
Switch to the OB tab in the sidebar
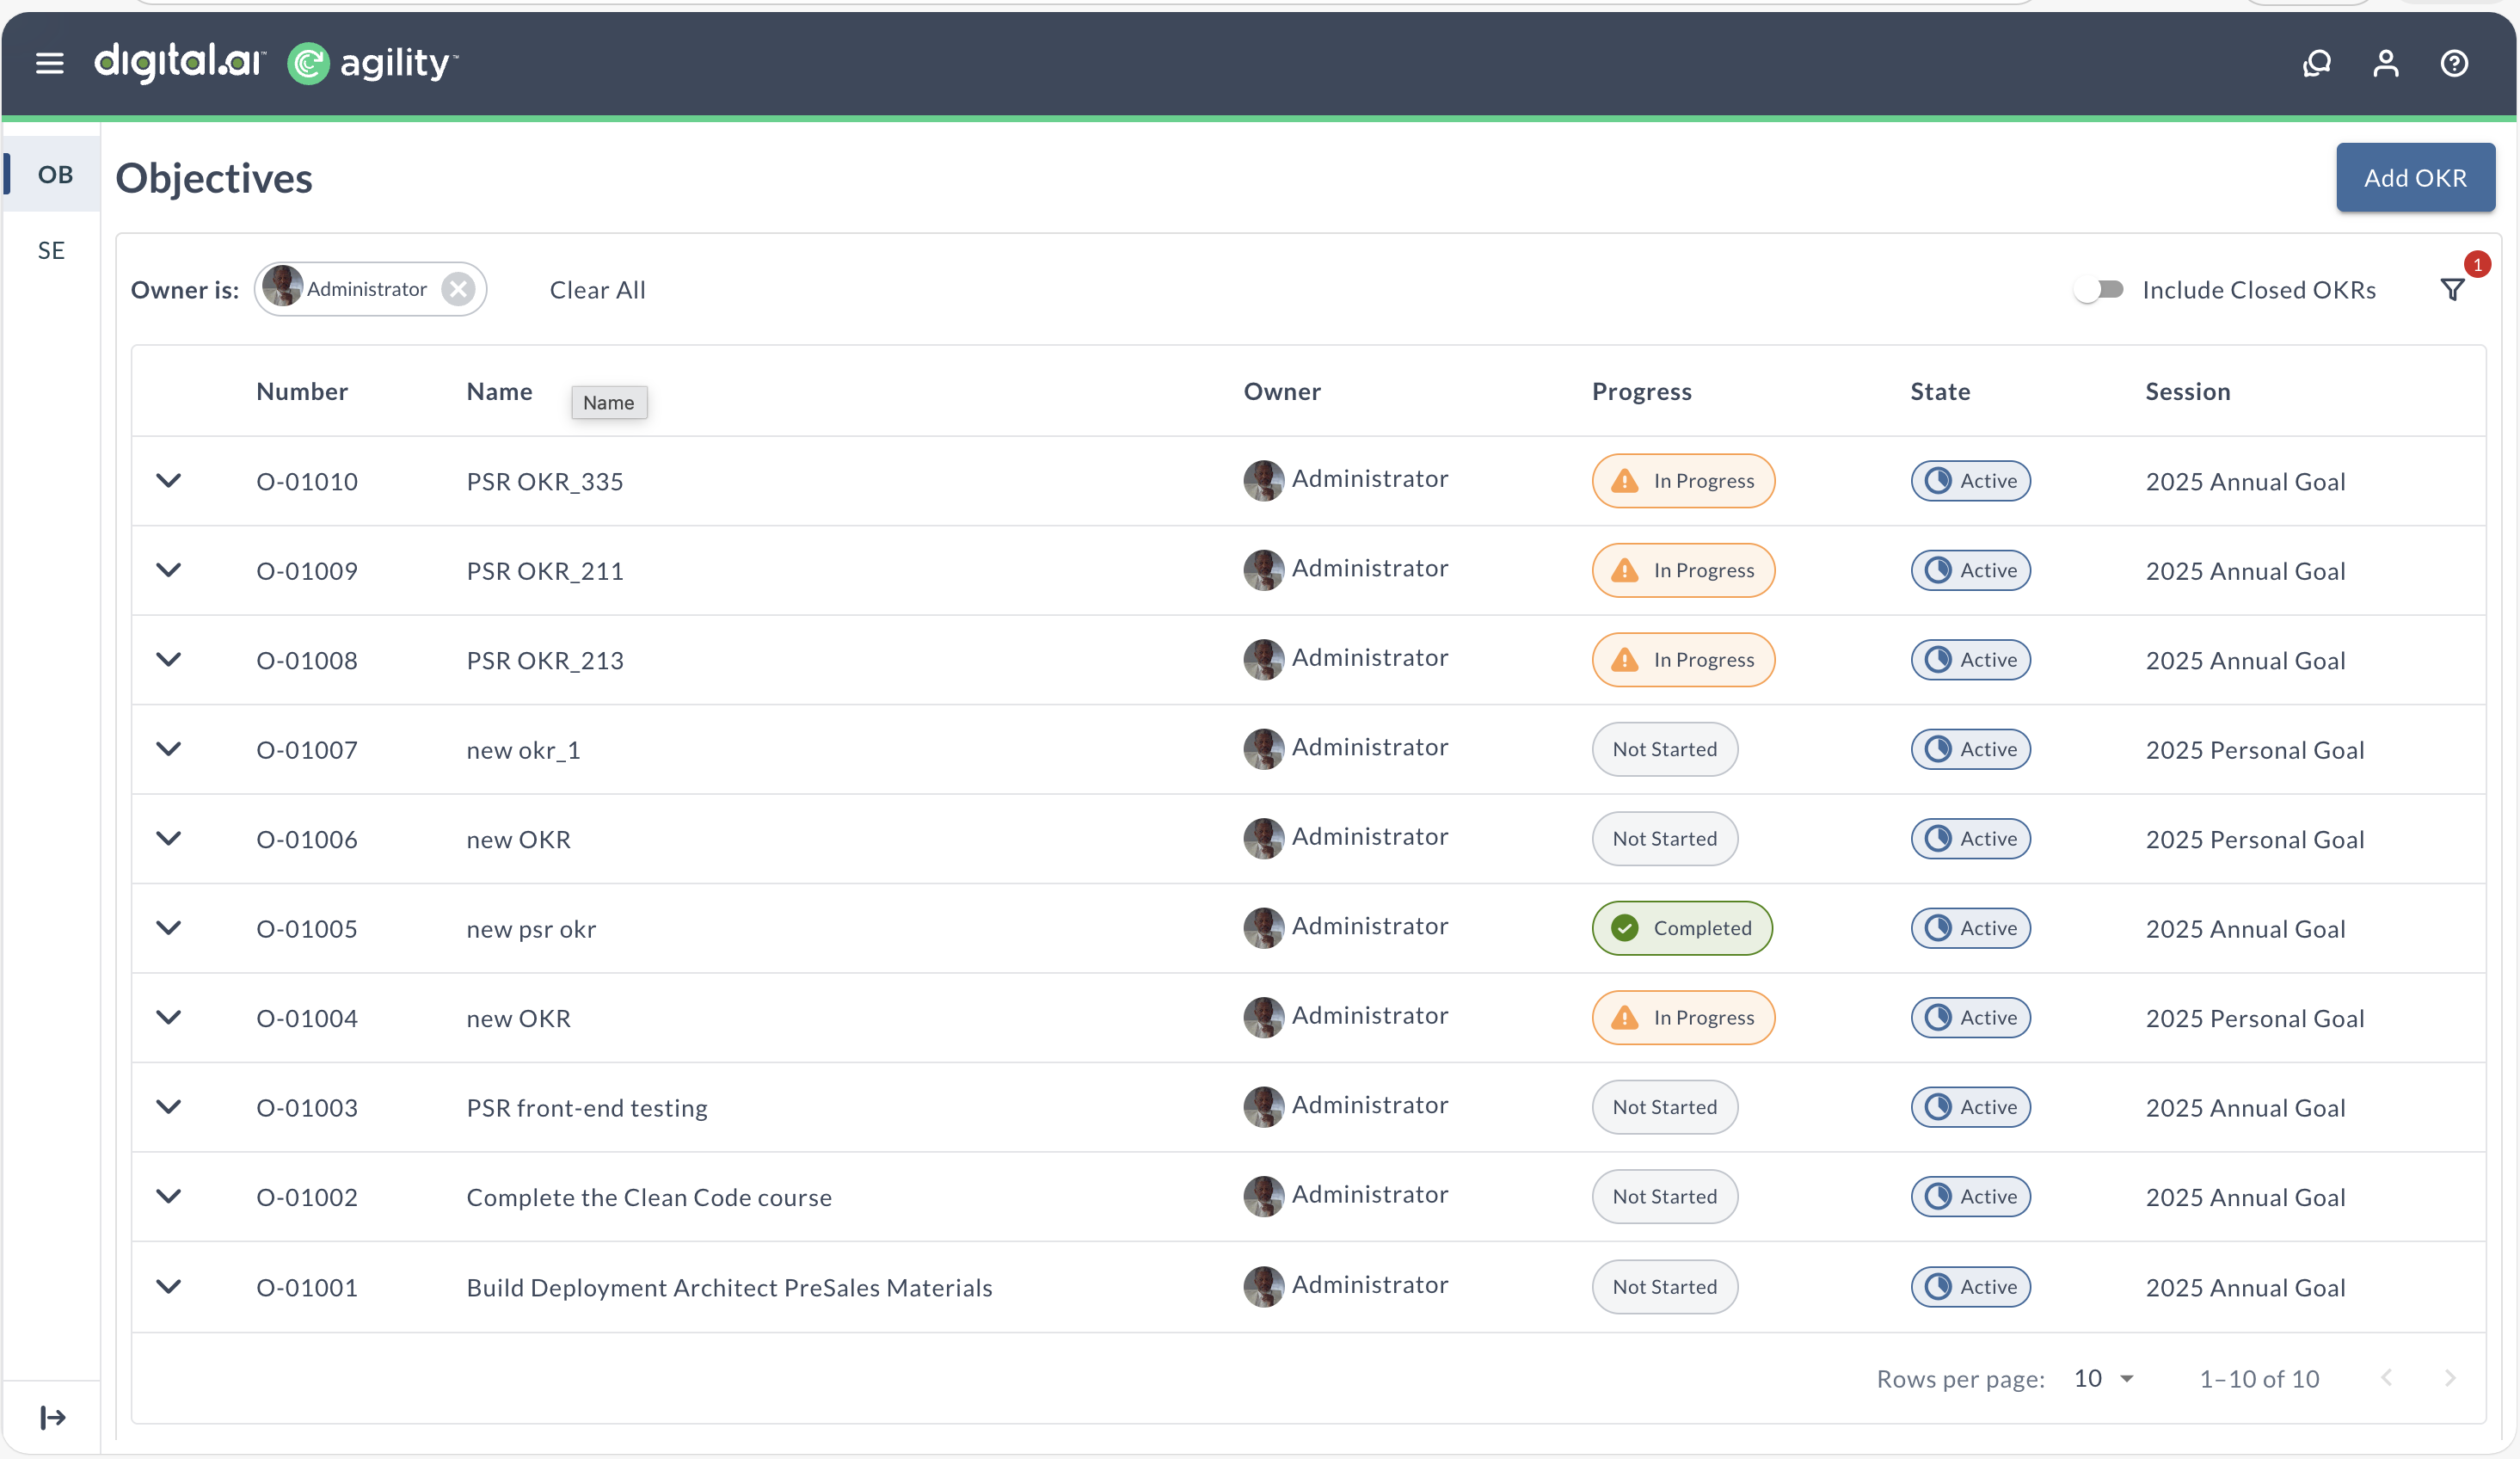(55, 174)
